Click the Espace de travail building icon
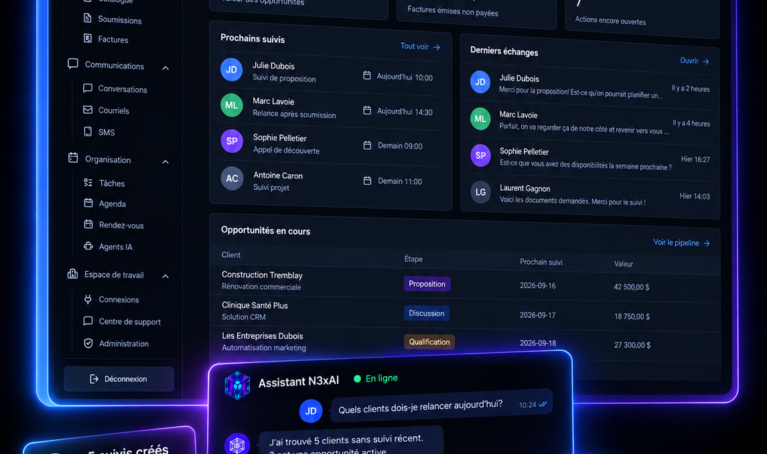767x454 pixels. tap(72, 274)
